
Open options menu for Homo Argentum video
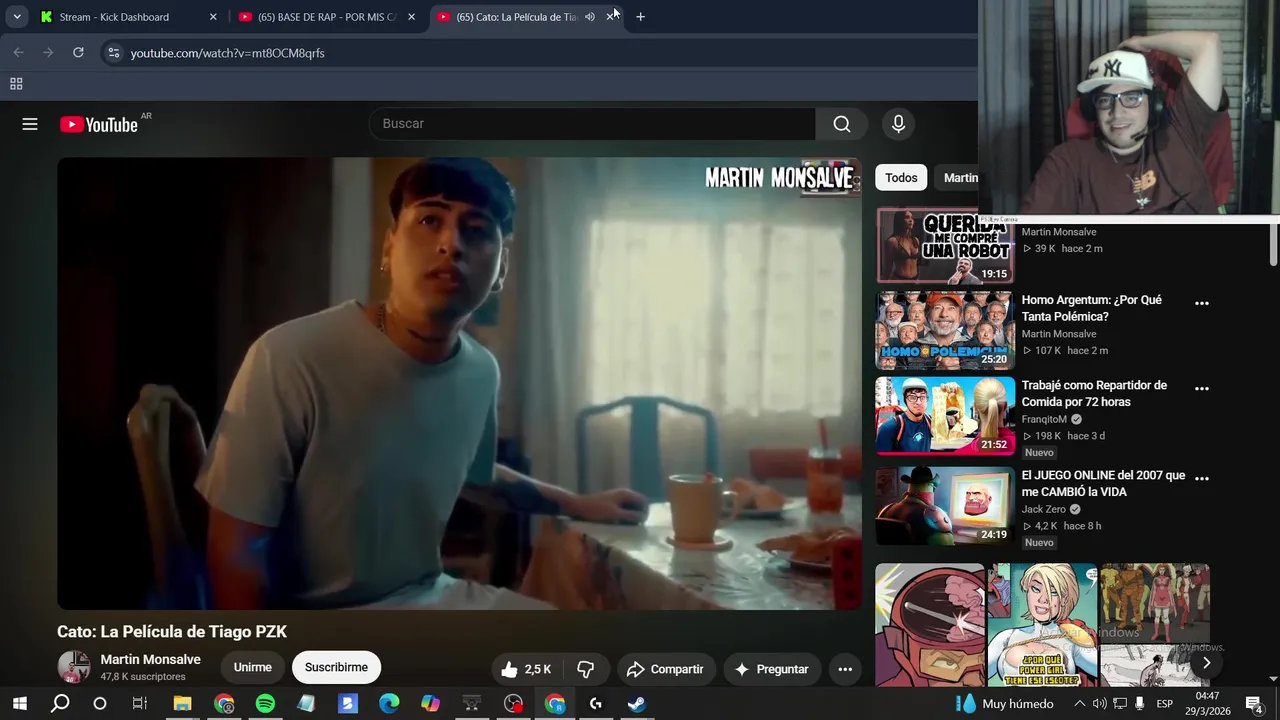(1202, 303)
